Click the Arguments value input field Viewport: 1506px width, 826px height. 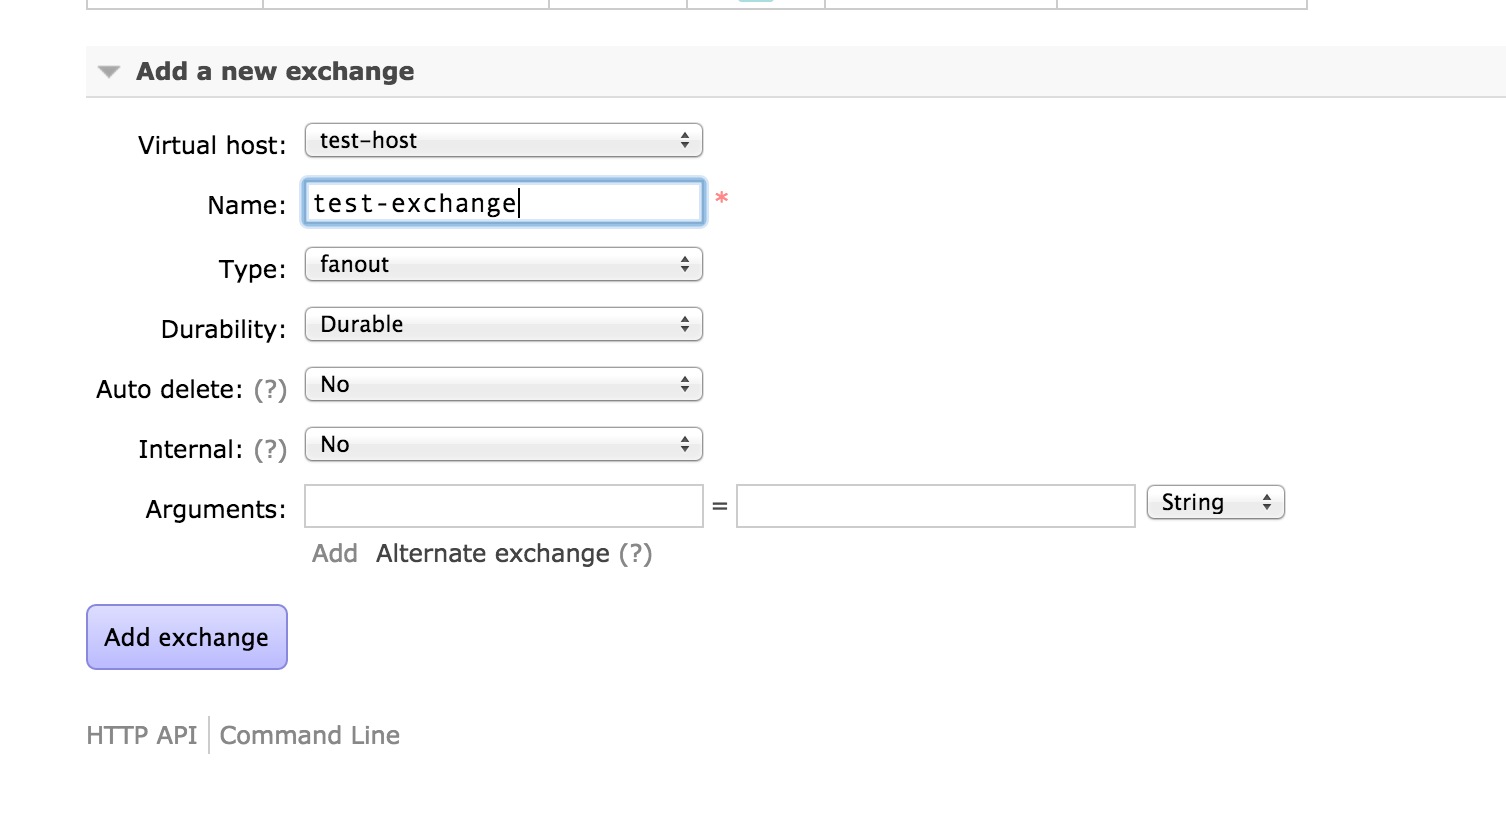[x=936, y=506]
